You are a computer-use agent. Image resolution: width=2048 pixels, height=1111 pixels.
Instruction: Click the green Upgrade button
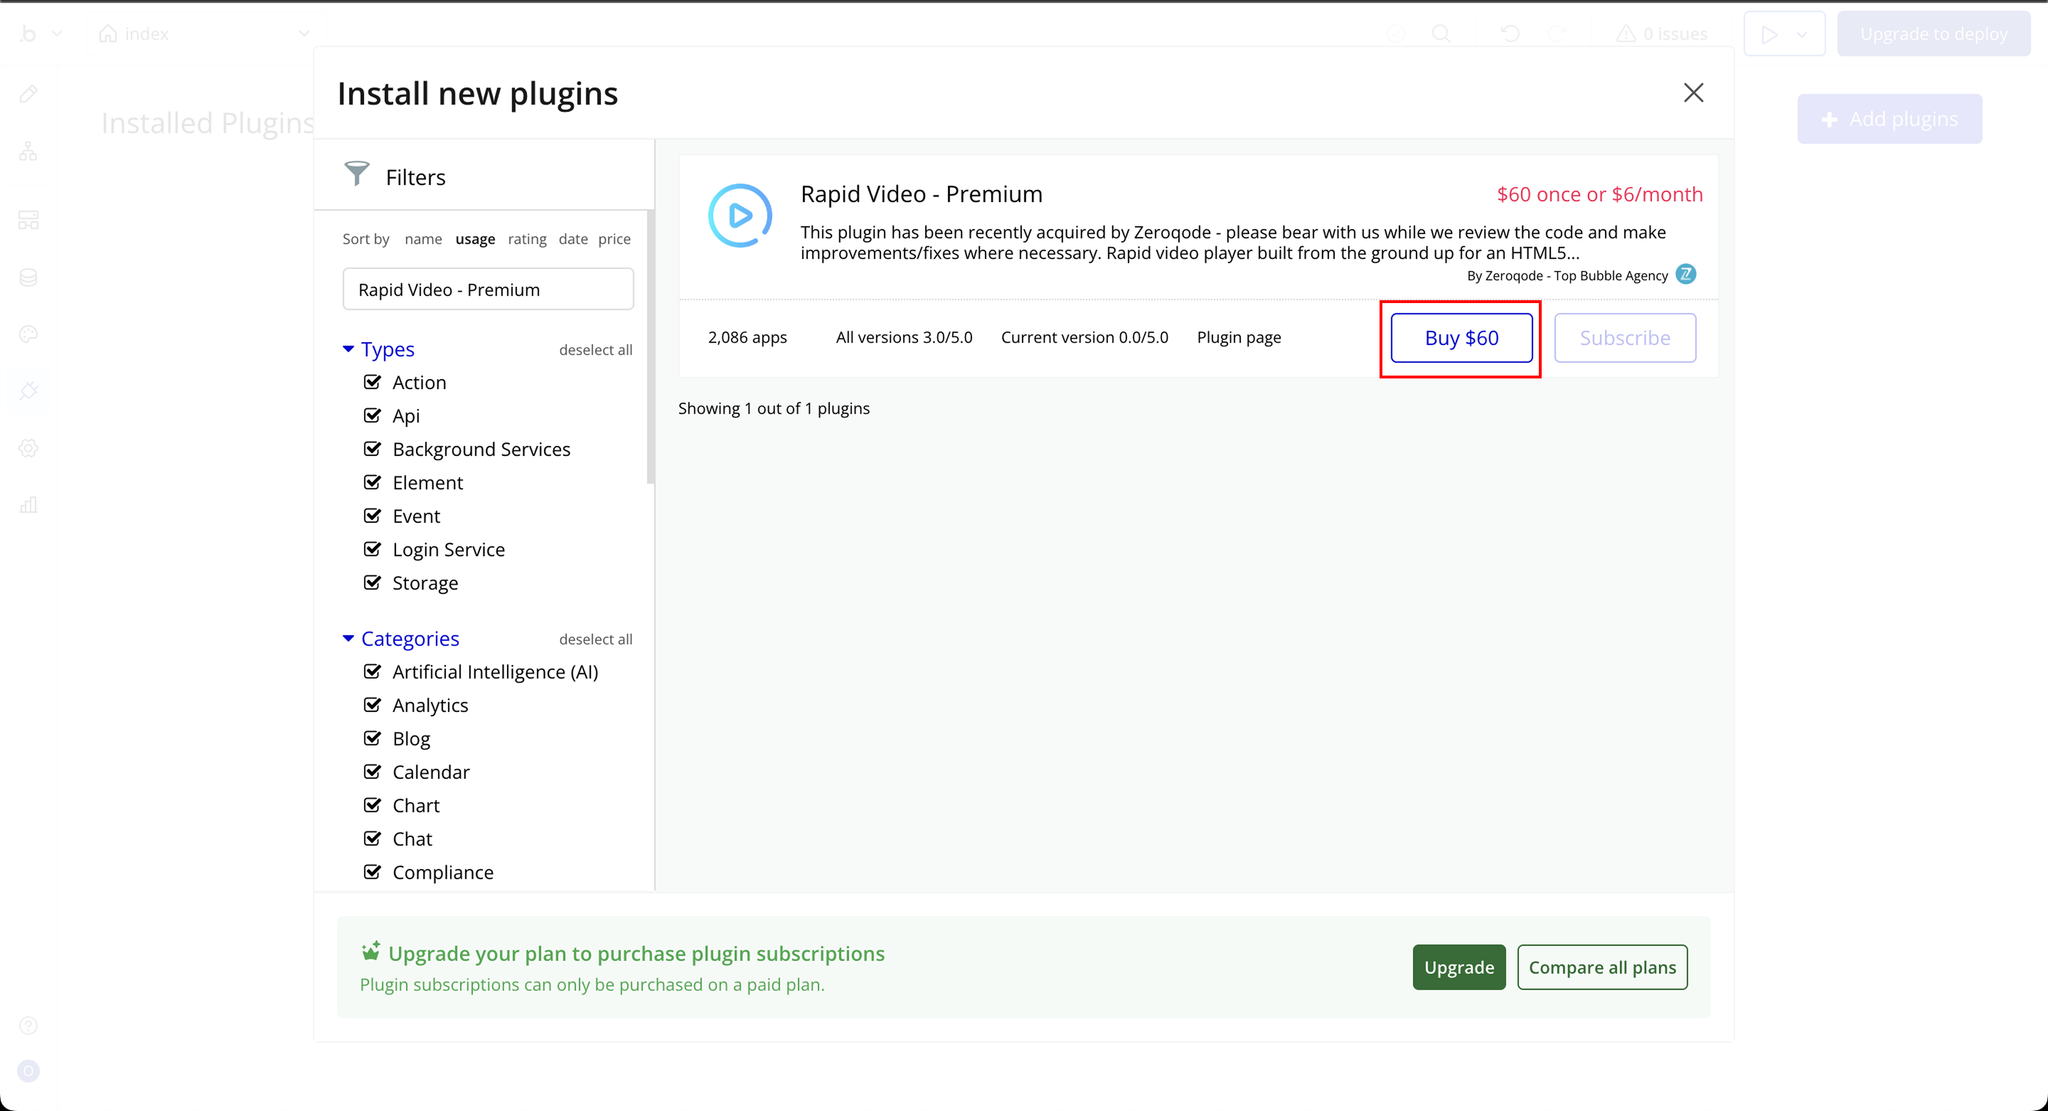pos(1459,967)
